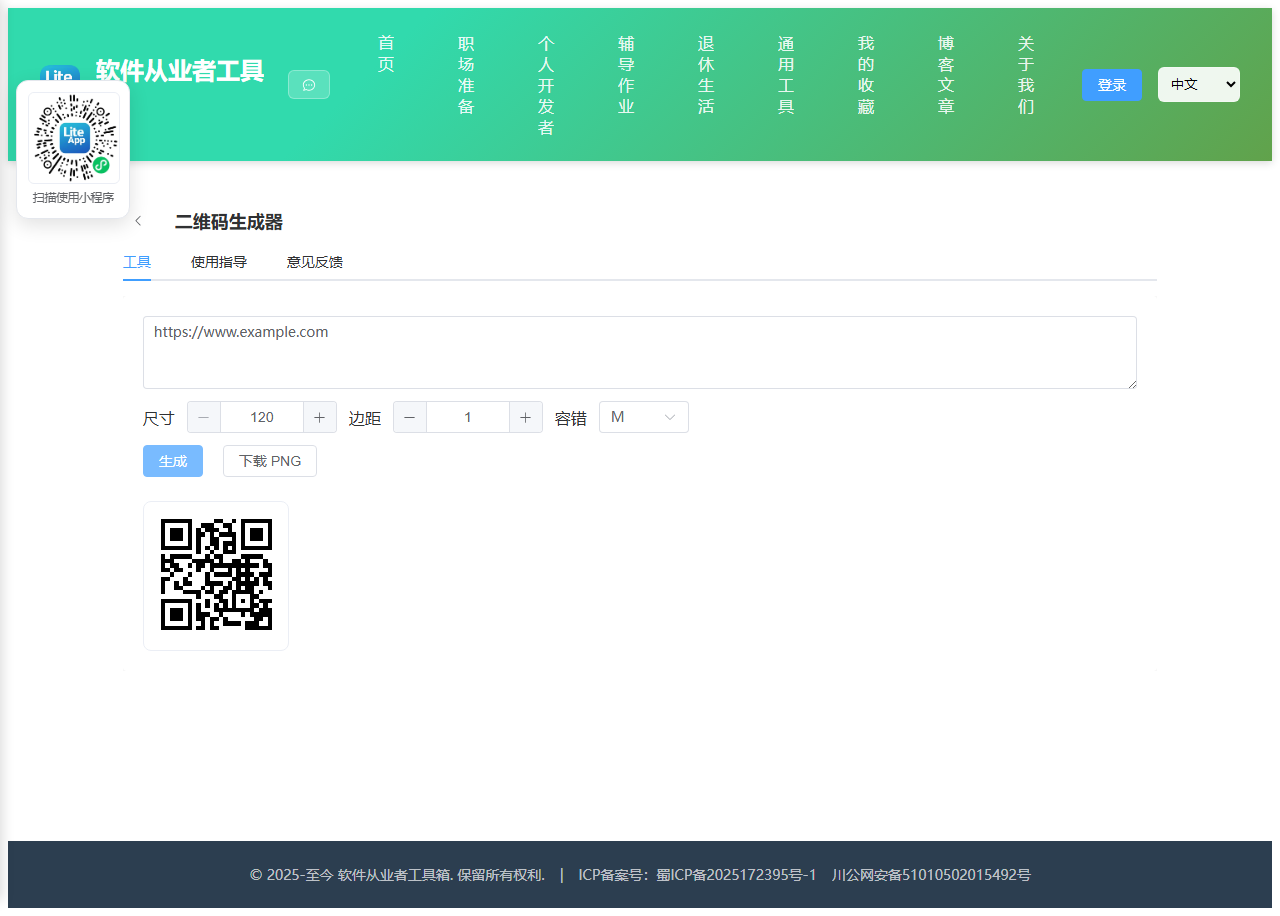Image resolution: width=1280 pixels, height=916 pixels.
Task: Open the 辅导作业 nav item
Action: click(x=626, y=75)
